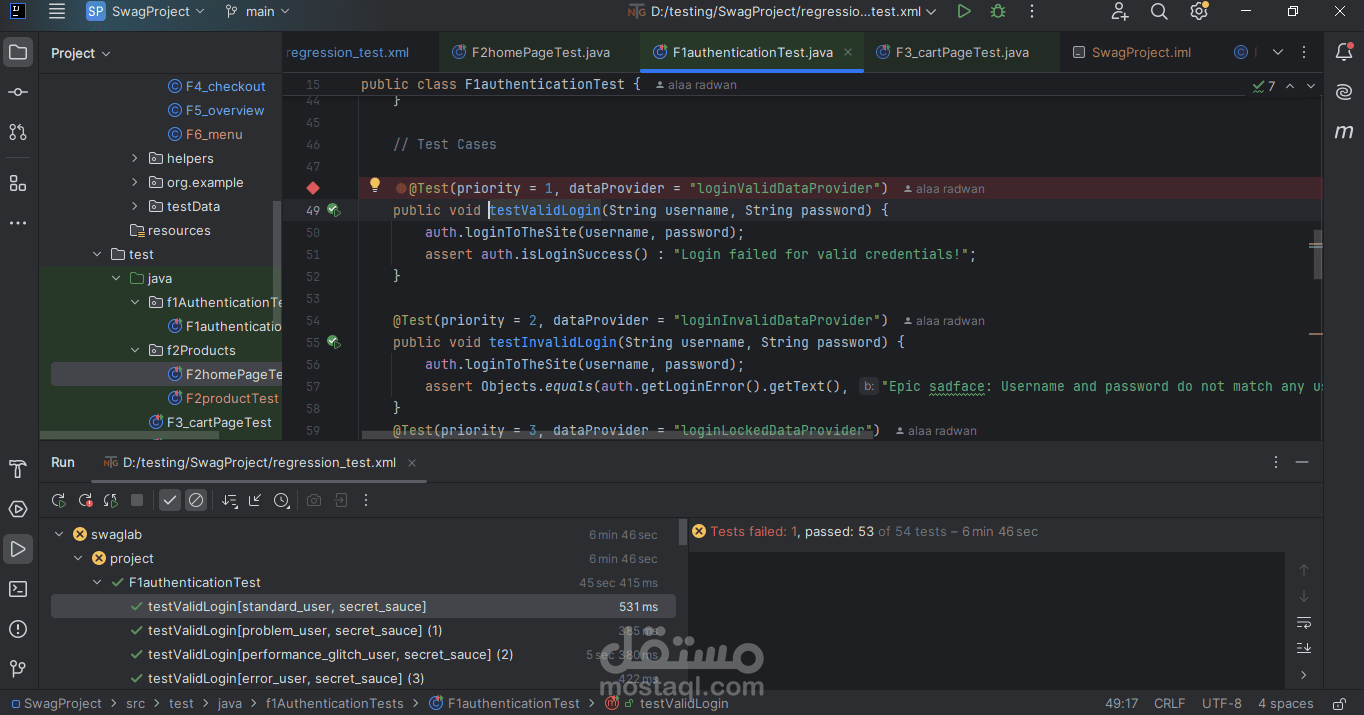Open the Structure tool window icon
This screenshot has width=1364, height=715.
point(18,183)
